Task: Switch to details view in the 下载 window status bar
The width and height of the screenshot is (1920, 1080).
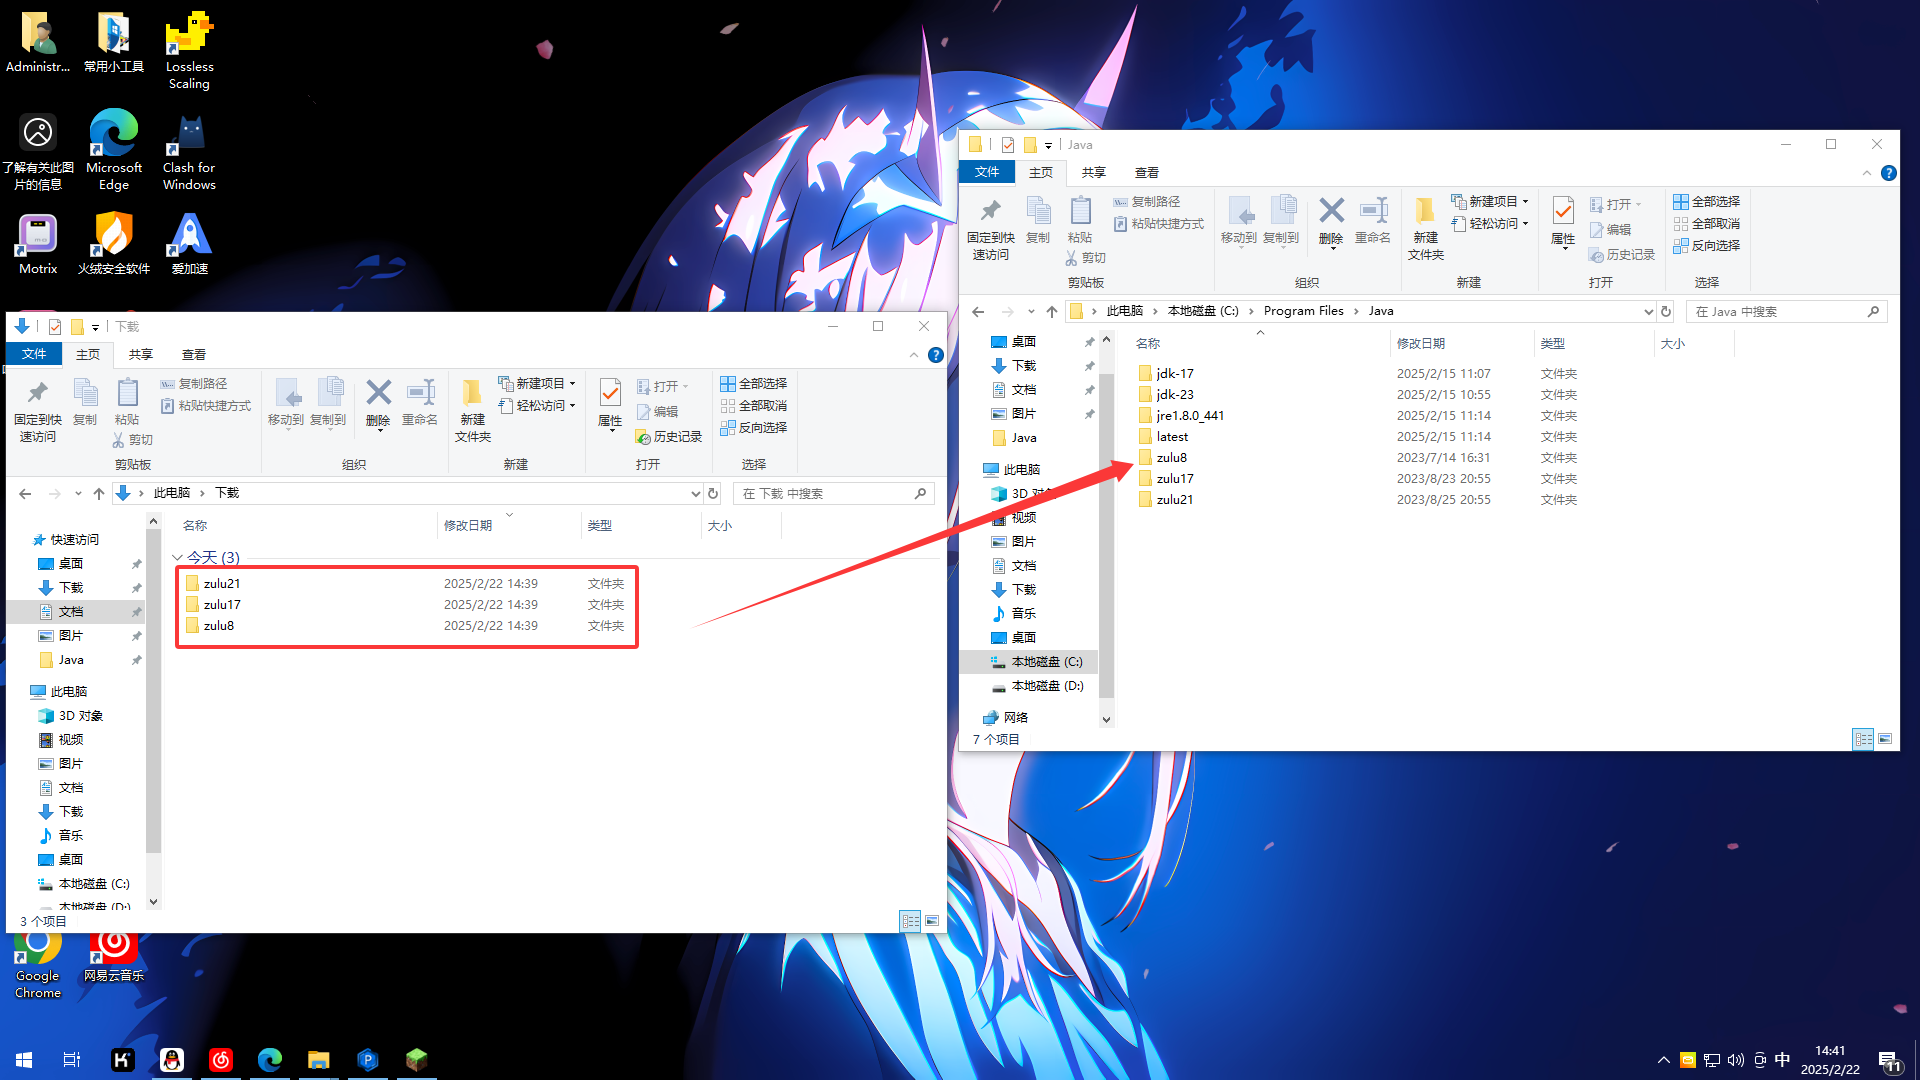Action: coord(910,921)
